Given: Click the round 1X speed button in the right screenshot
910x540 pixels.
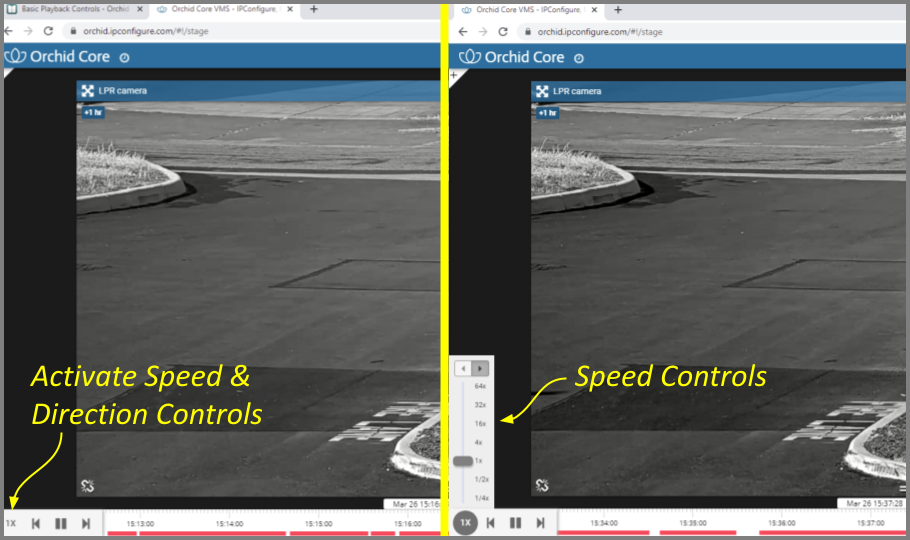Looking at the screenshot, I should click(465, 523).
